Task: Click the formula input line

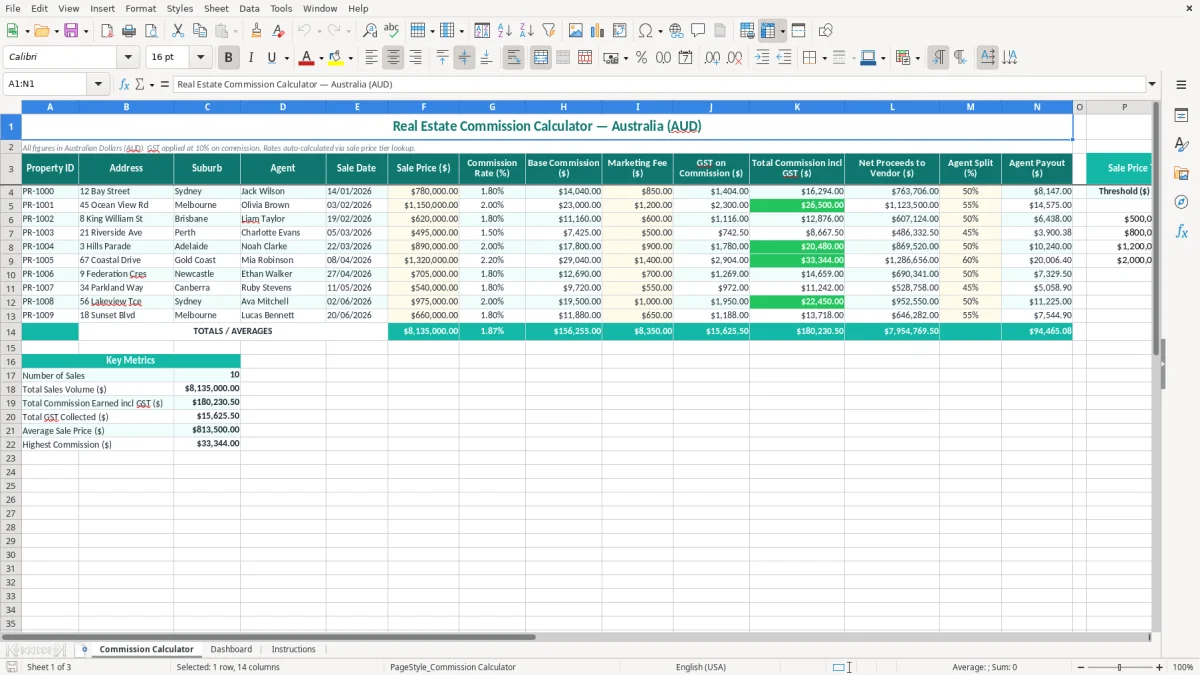Action: [x=658, y=84]
